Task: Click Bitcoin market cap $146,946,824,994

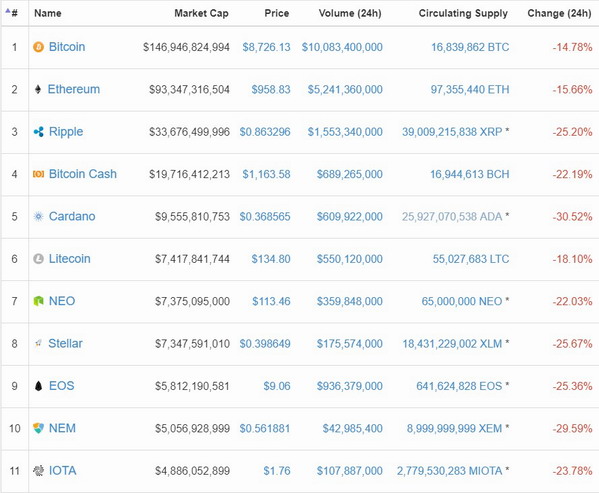Action: (186, 47)
